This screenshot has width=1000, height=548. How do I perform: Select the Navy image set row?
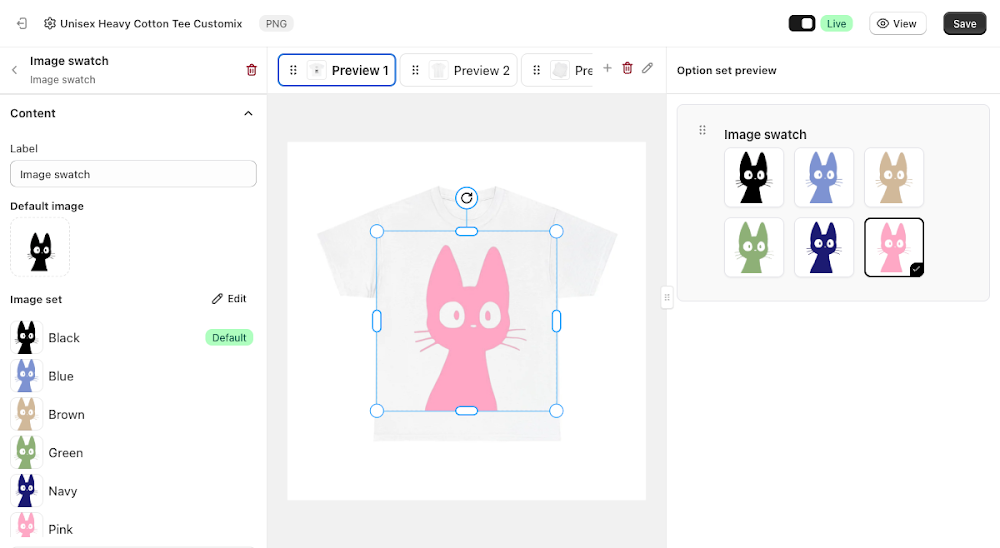tap(132, 491)
